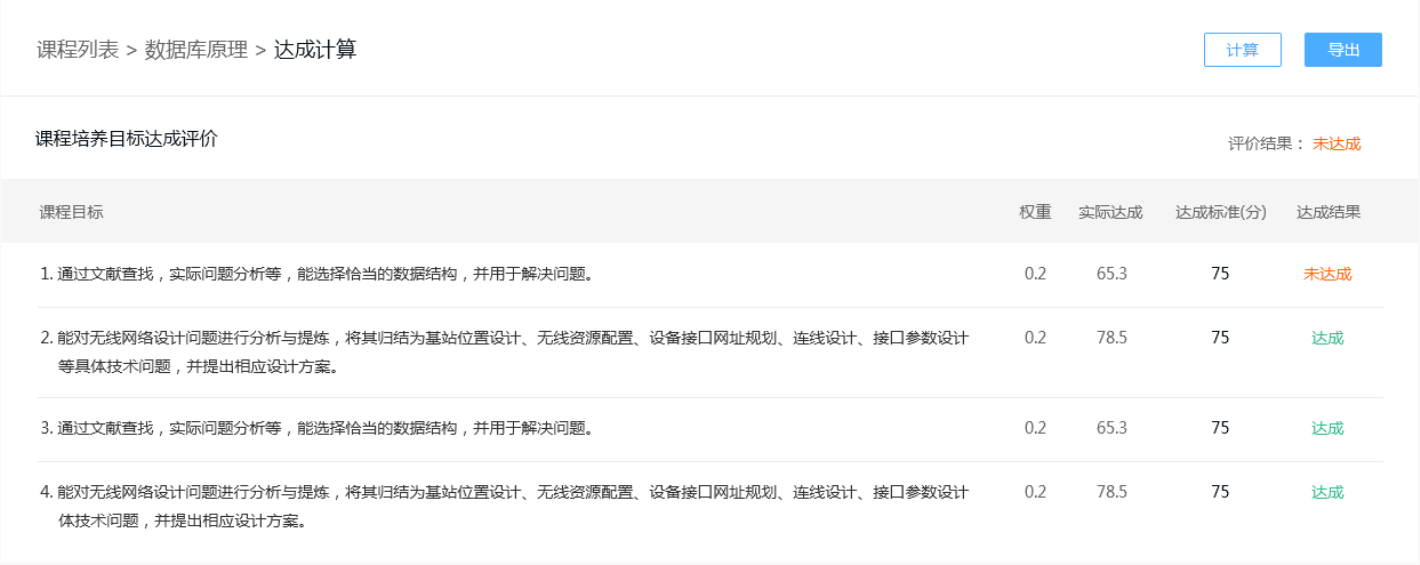Click weight 0.2 in objective 1 row
Screen dimensions: 1420x565
[x=1035, y=274]
